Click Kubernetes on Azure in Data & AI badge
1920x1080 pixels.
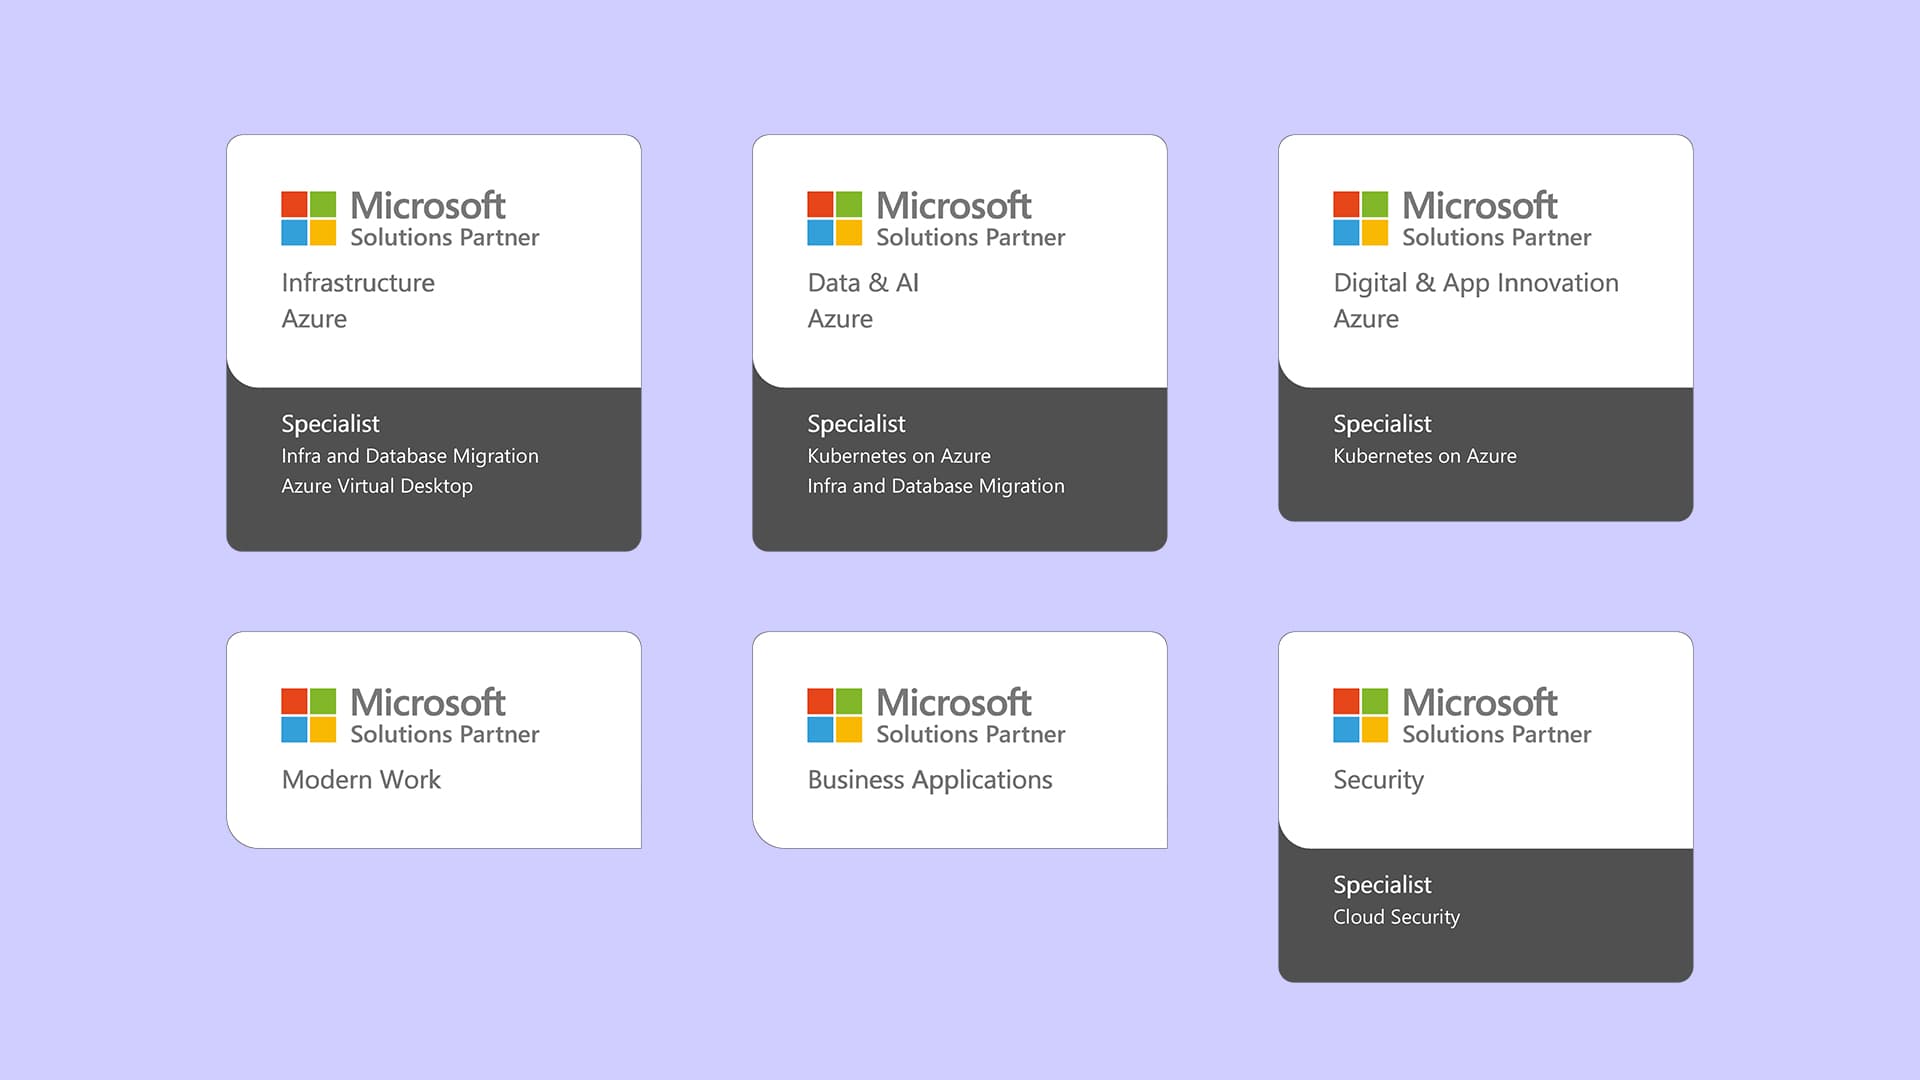pyautogui.click(x=898, y=456)
